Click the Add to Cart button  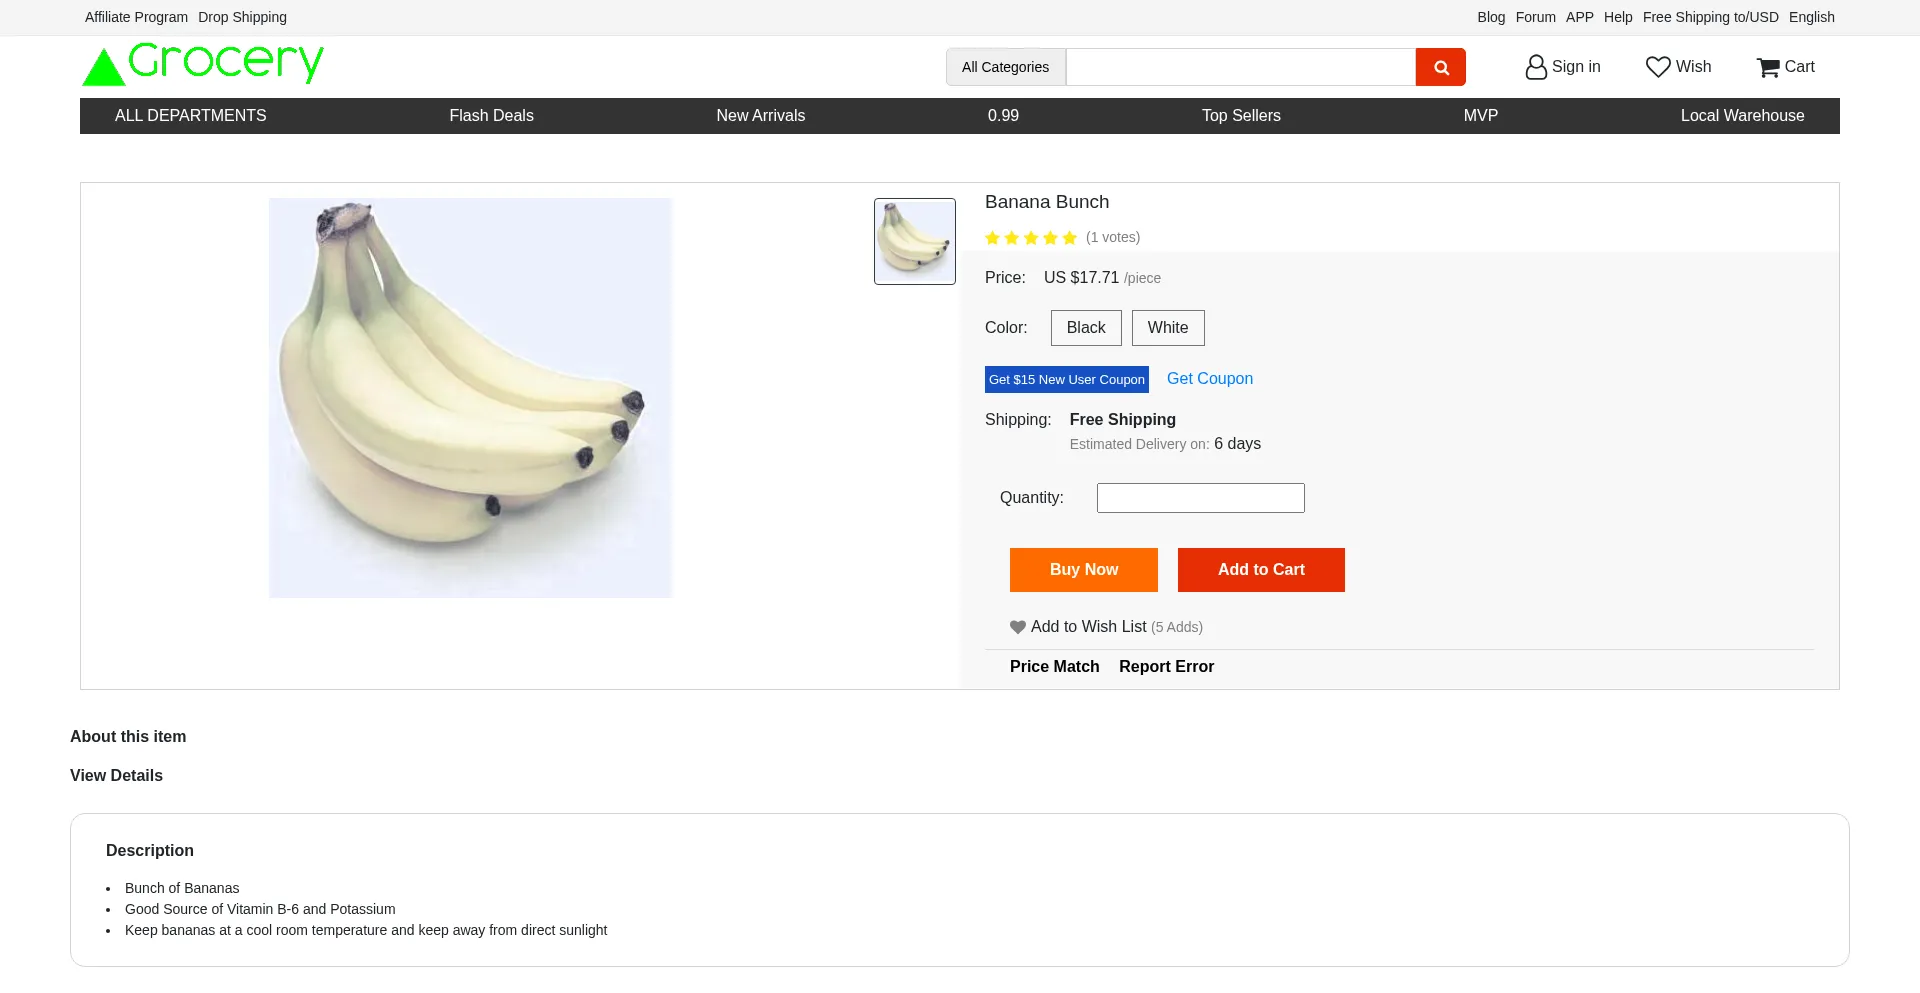coord(1260,570)
